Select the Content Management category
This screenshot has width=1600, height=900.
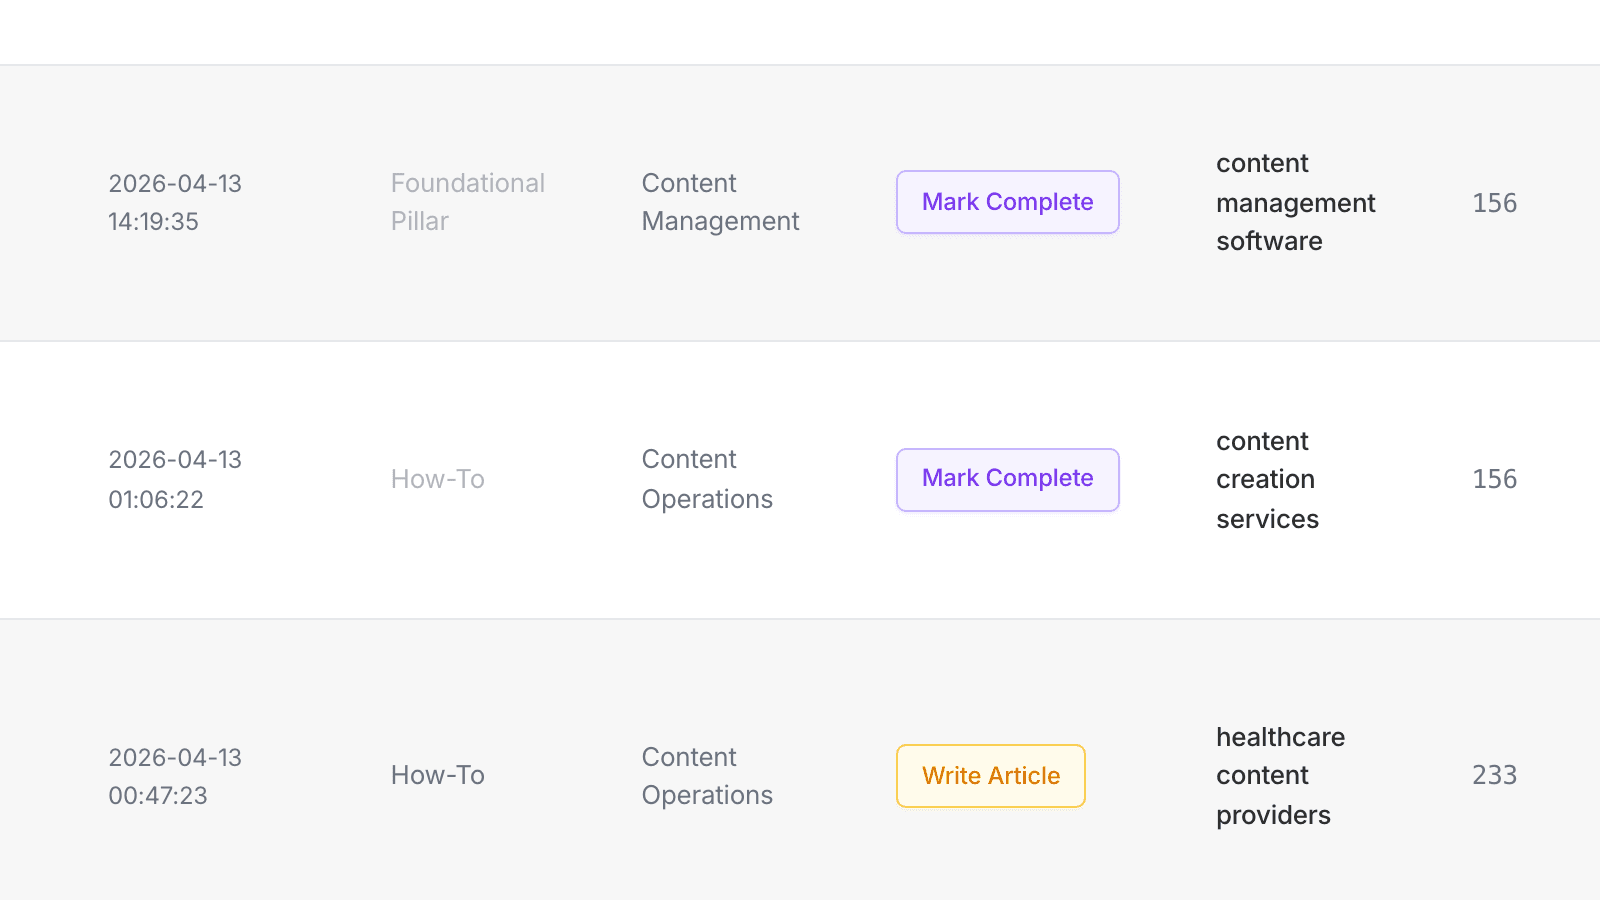(x=720, y=202)
